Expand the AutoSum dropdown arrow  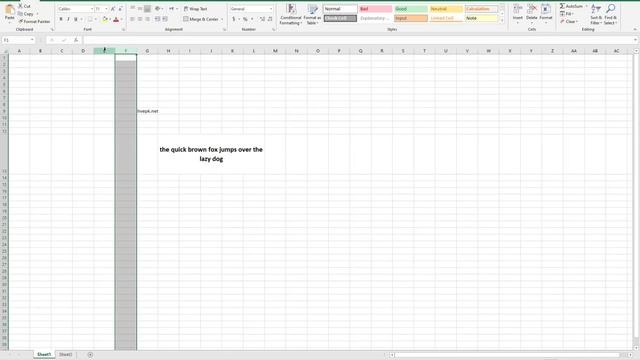coord(587,6)
